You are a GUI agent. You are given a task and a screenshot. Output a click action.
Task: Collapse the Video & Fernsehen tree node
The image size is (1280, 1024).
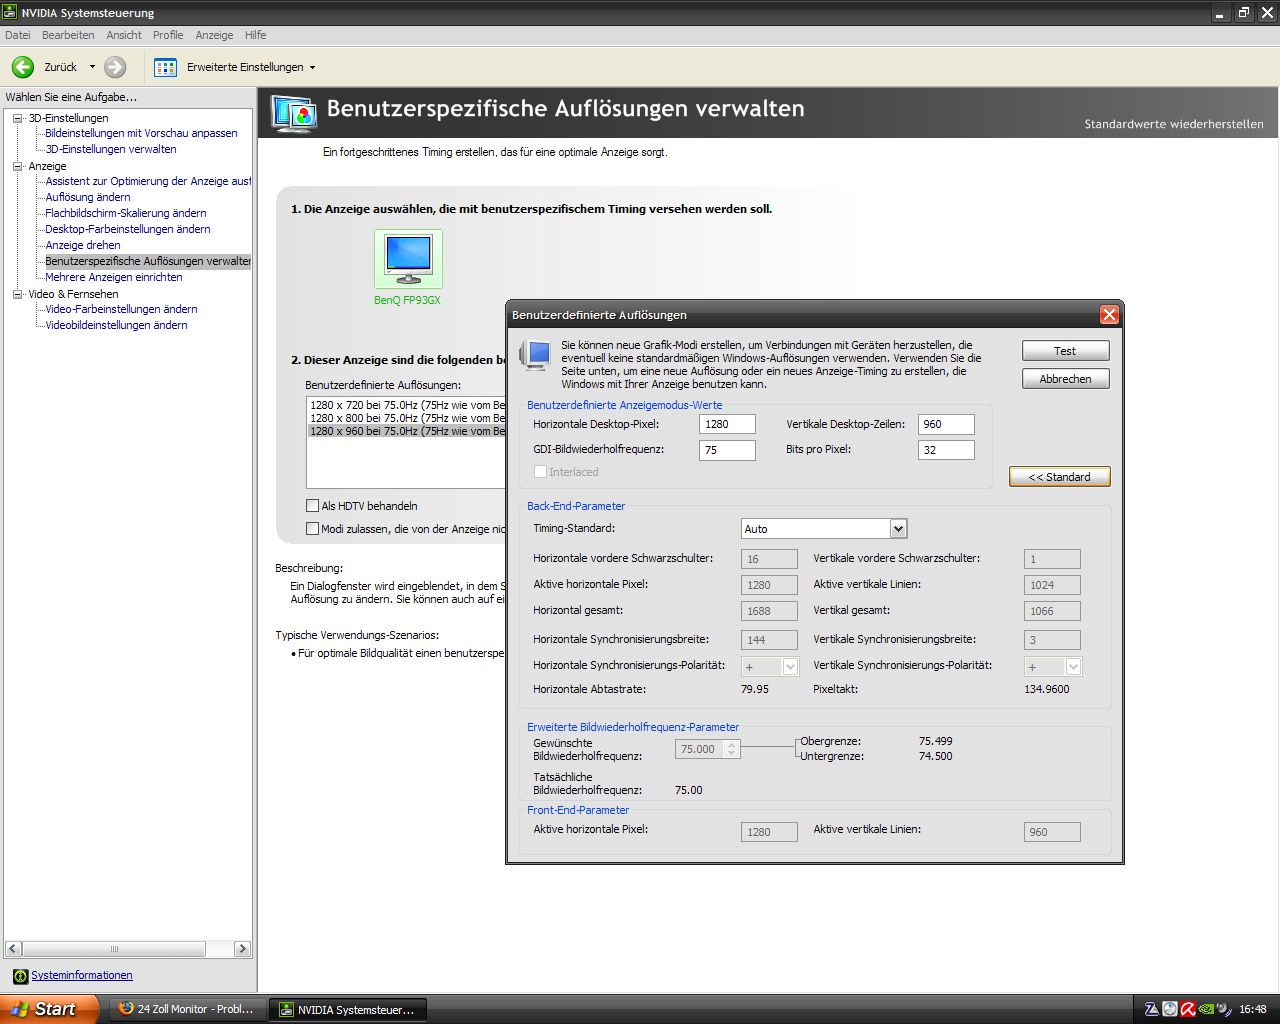17,294
